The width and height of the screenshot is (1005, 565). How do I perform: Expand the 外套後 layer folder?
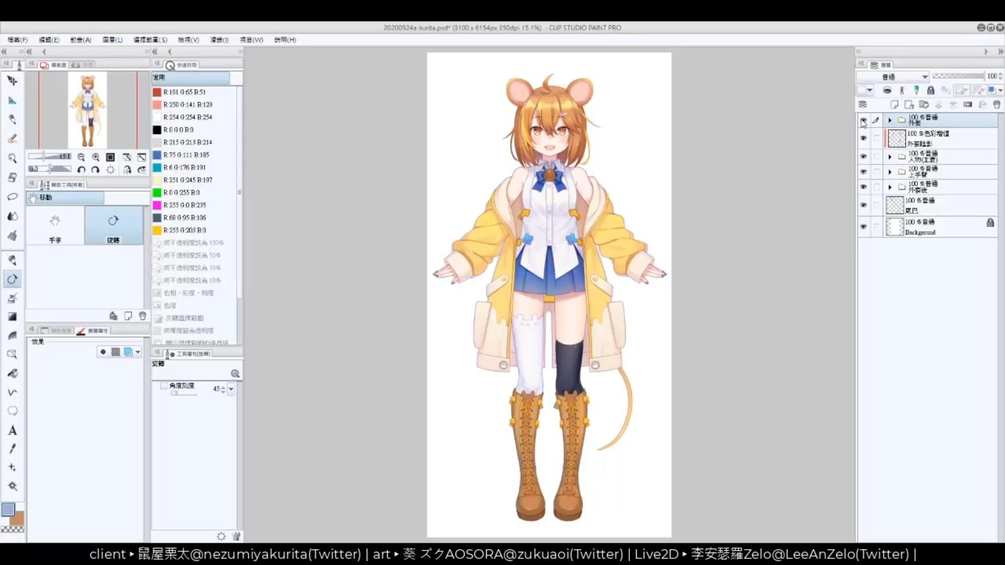[890, 187]
